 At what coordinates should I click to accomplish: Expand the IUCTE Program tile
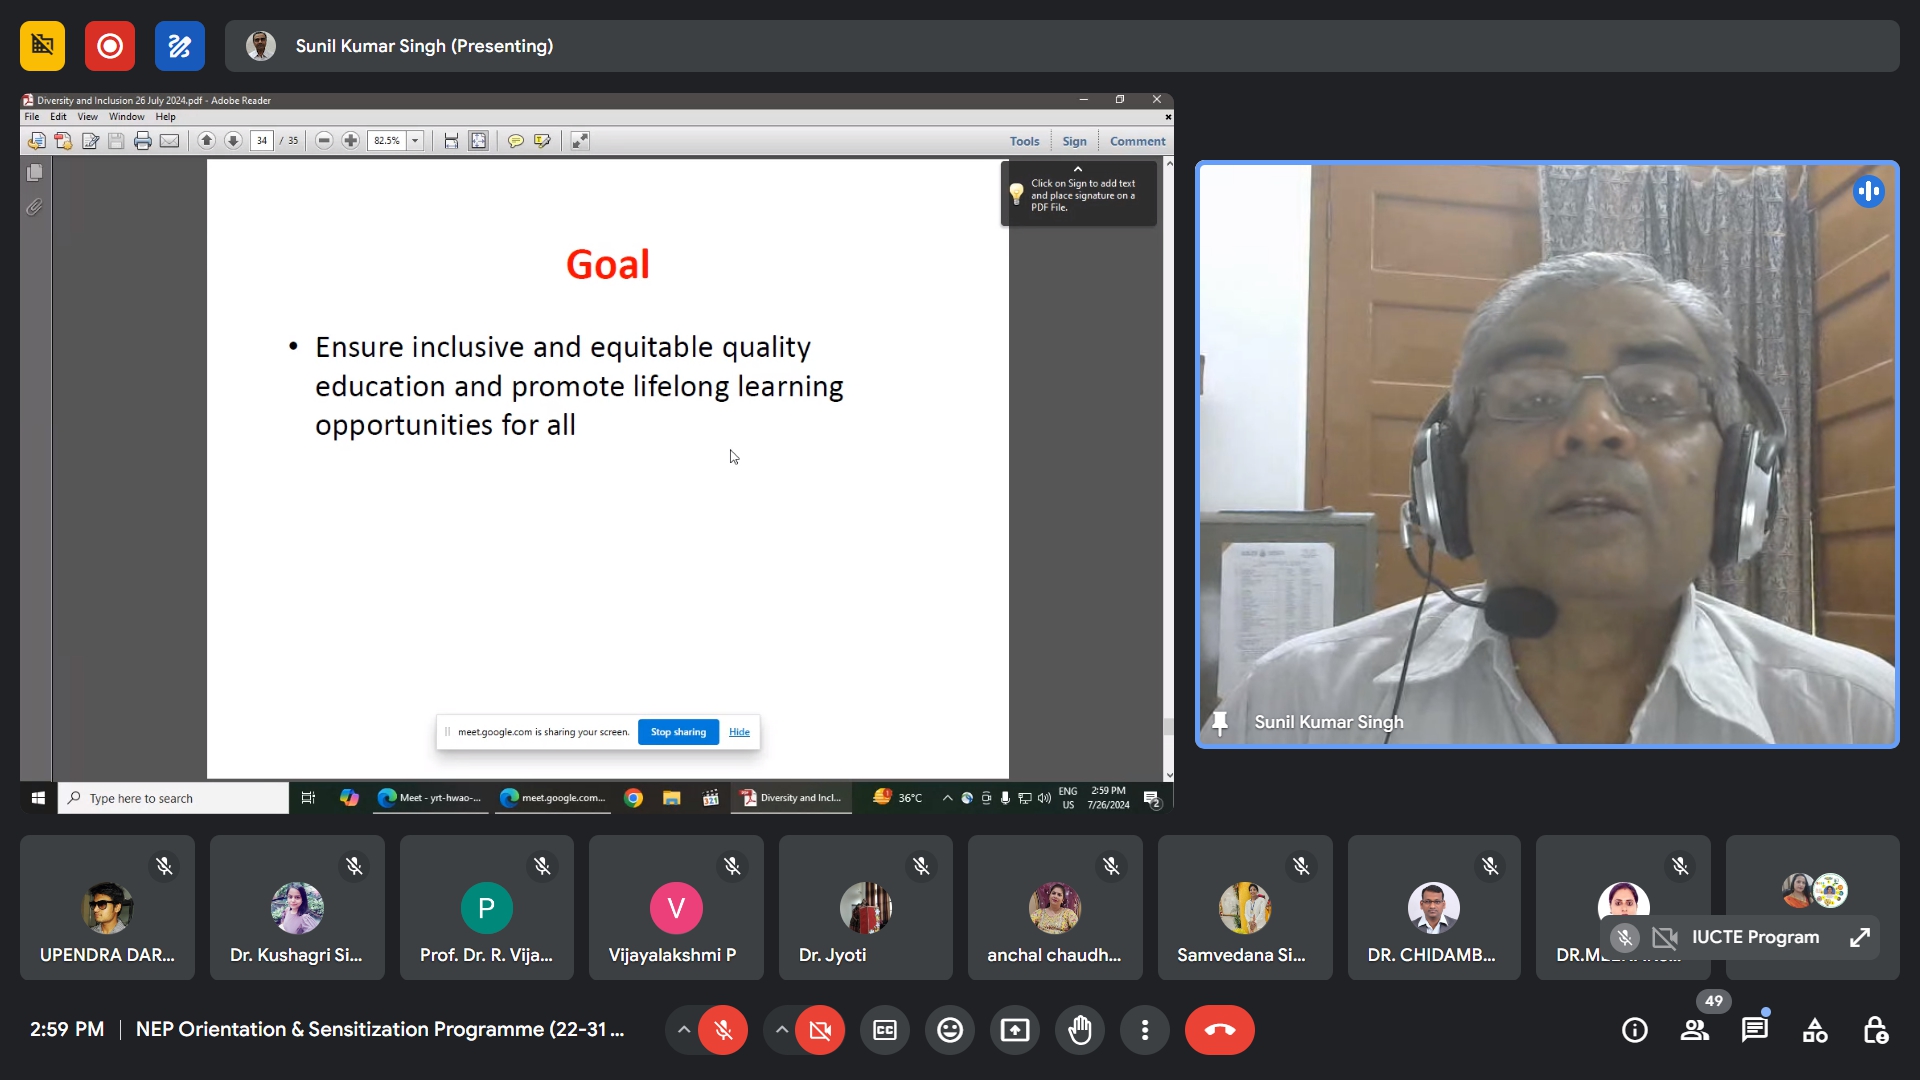[x=1860, y=938]
